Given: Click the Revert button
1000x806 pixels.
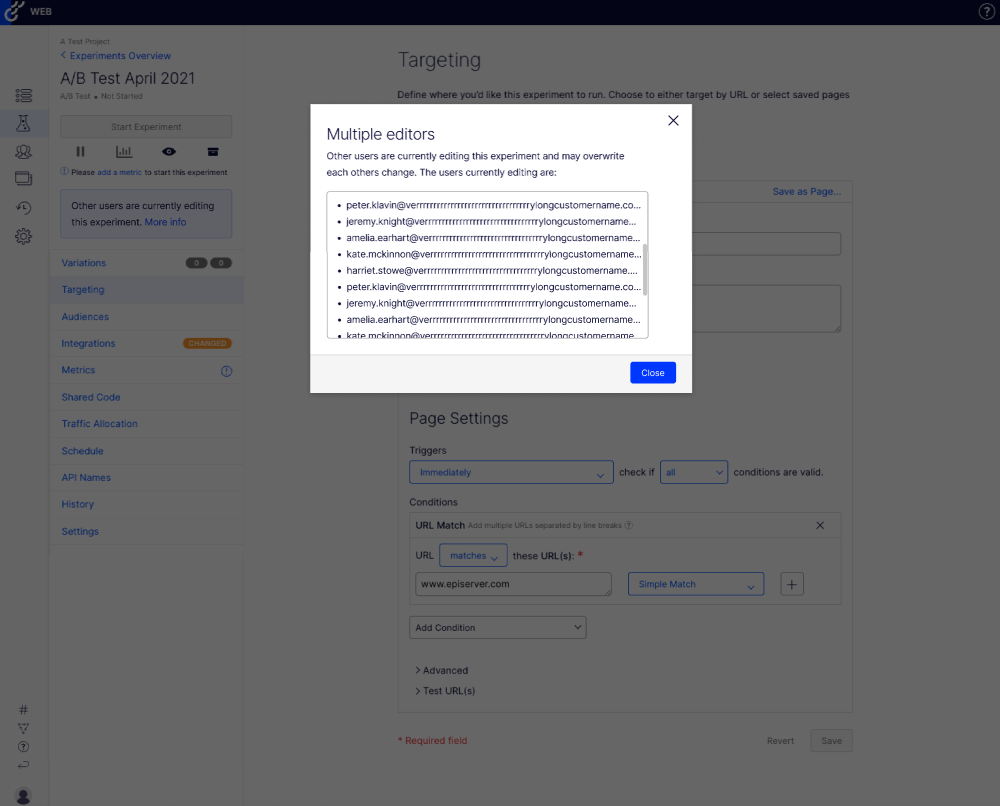Looking at the screenshot, I should click(780, 741).
